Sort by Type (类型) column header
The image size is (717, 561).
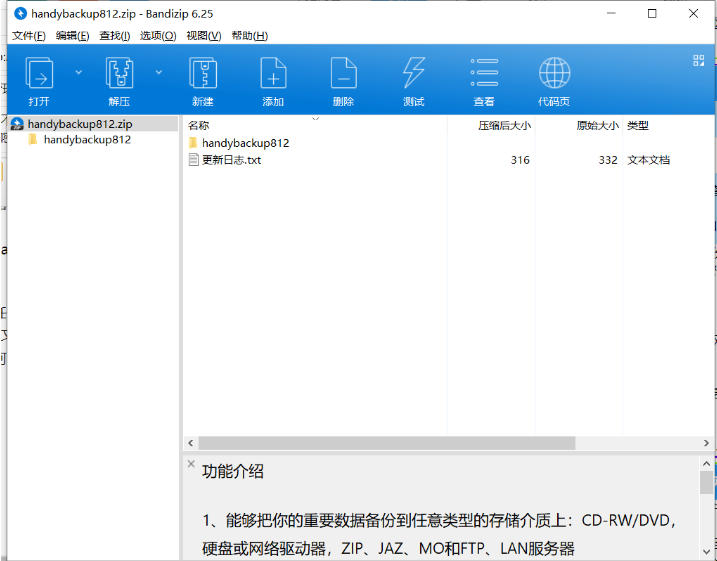638,125
